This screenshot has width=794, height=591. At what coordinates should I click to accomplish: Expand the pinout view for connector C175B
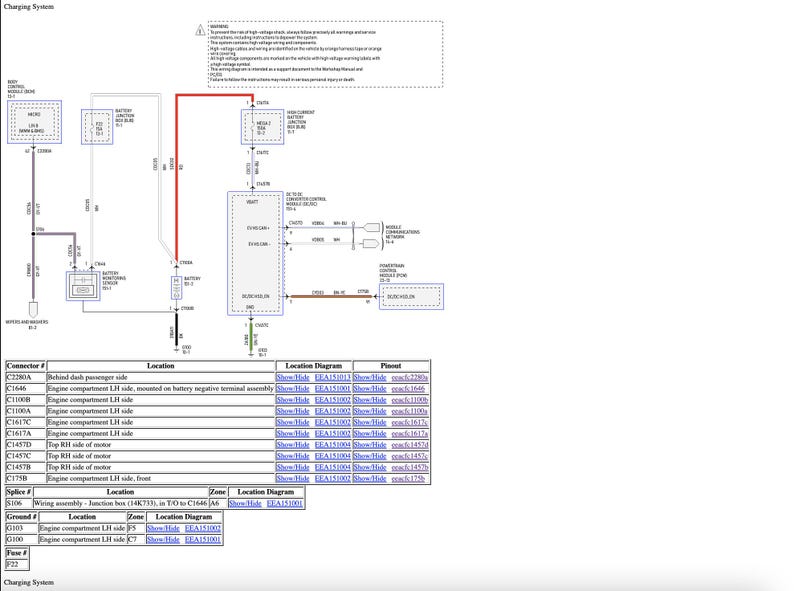369,479
